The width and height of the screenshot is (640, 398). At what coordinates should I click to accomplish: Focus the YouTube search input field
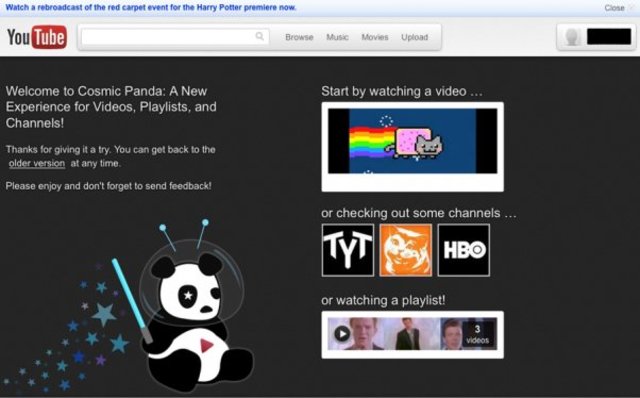coord(175,37)
